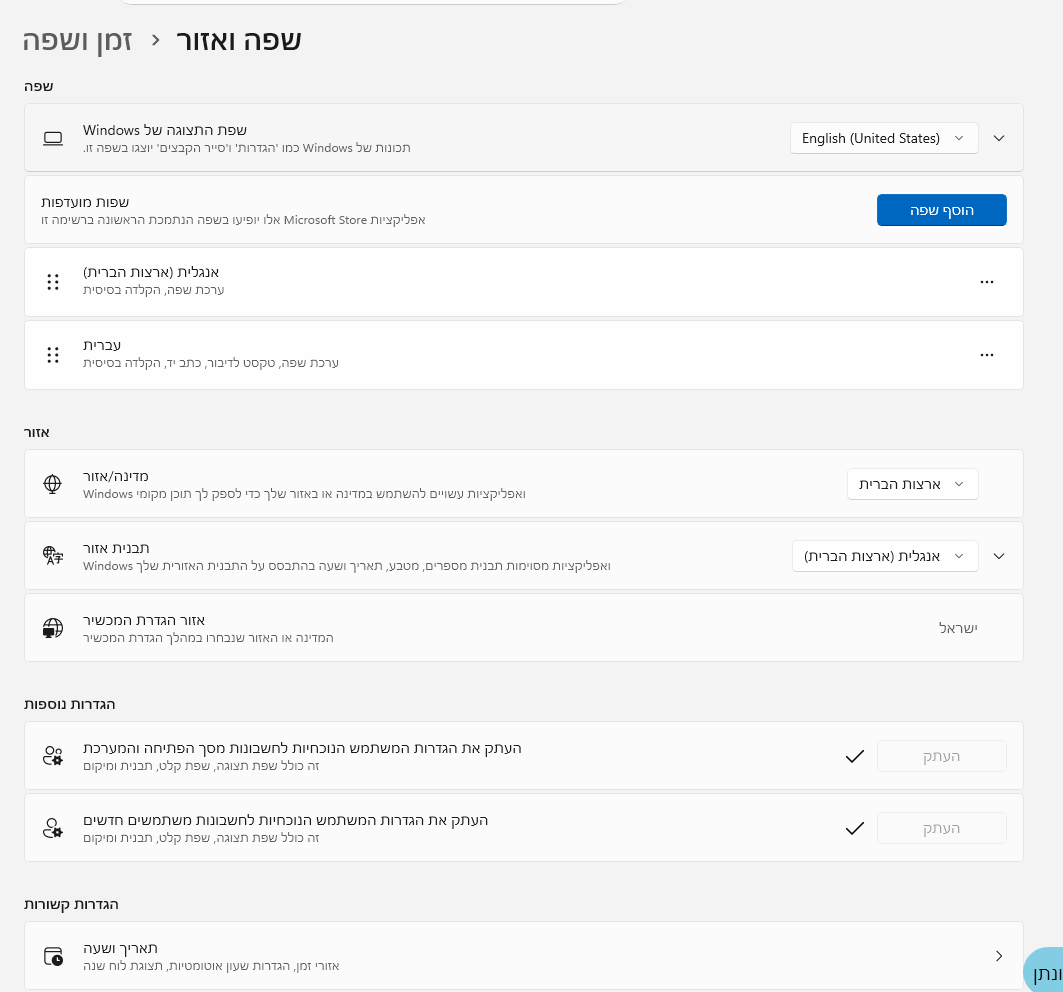Viewport: 1063px width, 992px height.
Task: Open the regional format אנגלית (ארצות הברית) dropdown
Action: pos(884,556)
